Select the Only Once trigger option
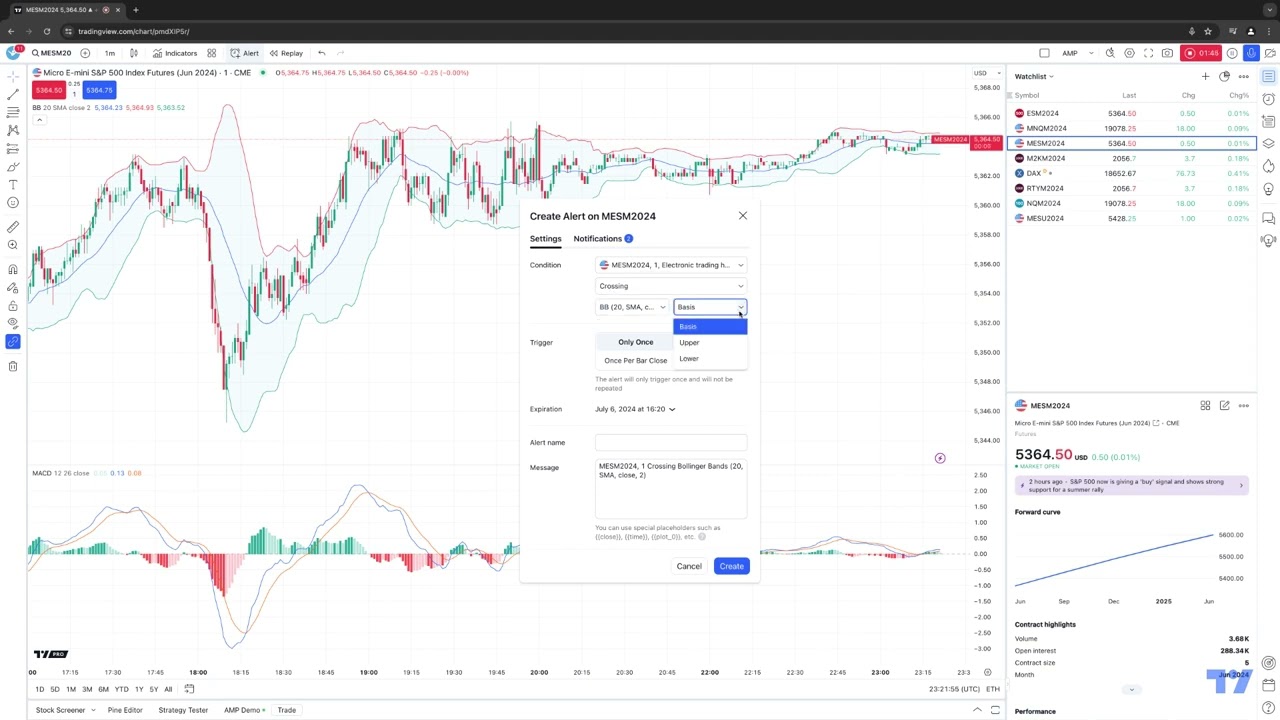This screenshot has height=720, width=1280. click(635, 342)
